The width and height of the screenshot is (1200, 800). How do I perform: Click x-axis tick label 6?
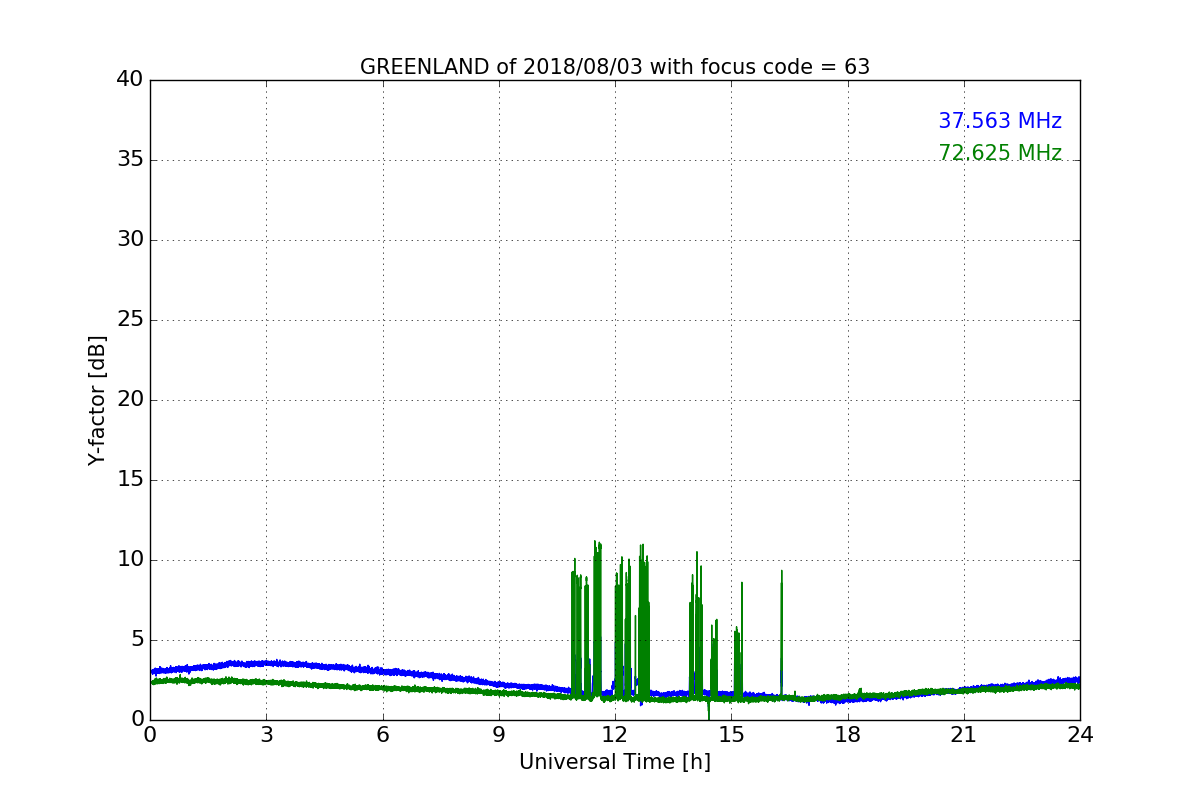coord(382,735)
